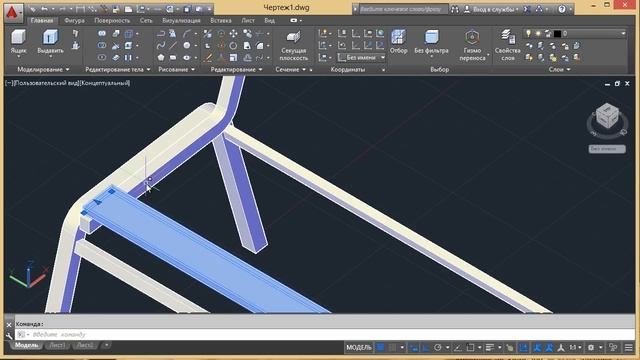Click the solid Union icon
Screen dimensions: 640x360
point(102,34)
